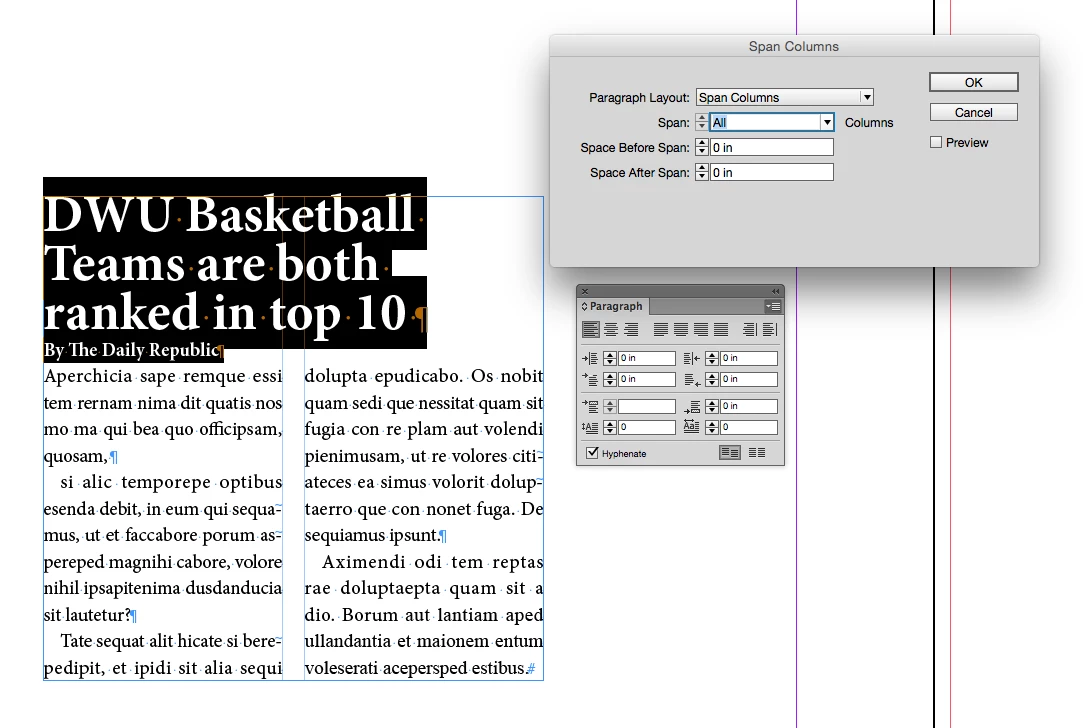This screenshot has width=1083, height=728.
Task: Toggle the Hyphenate checkbox
Action: point(592,453)
